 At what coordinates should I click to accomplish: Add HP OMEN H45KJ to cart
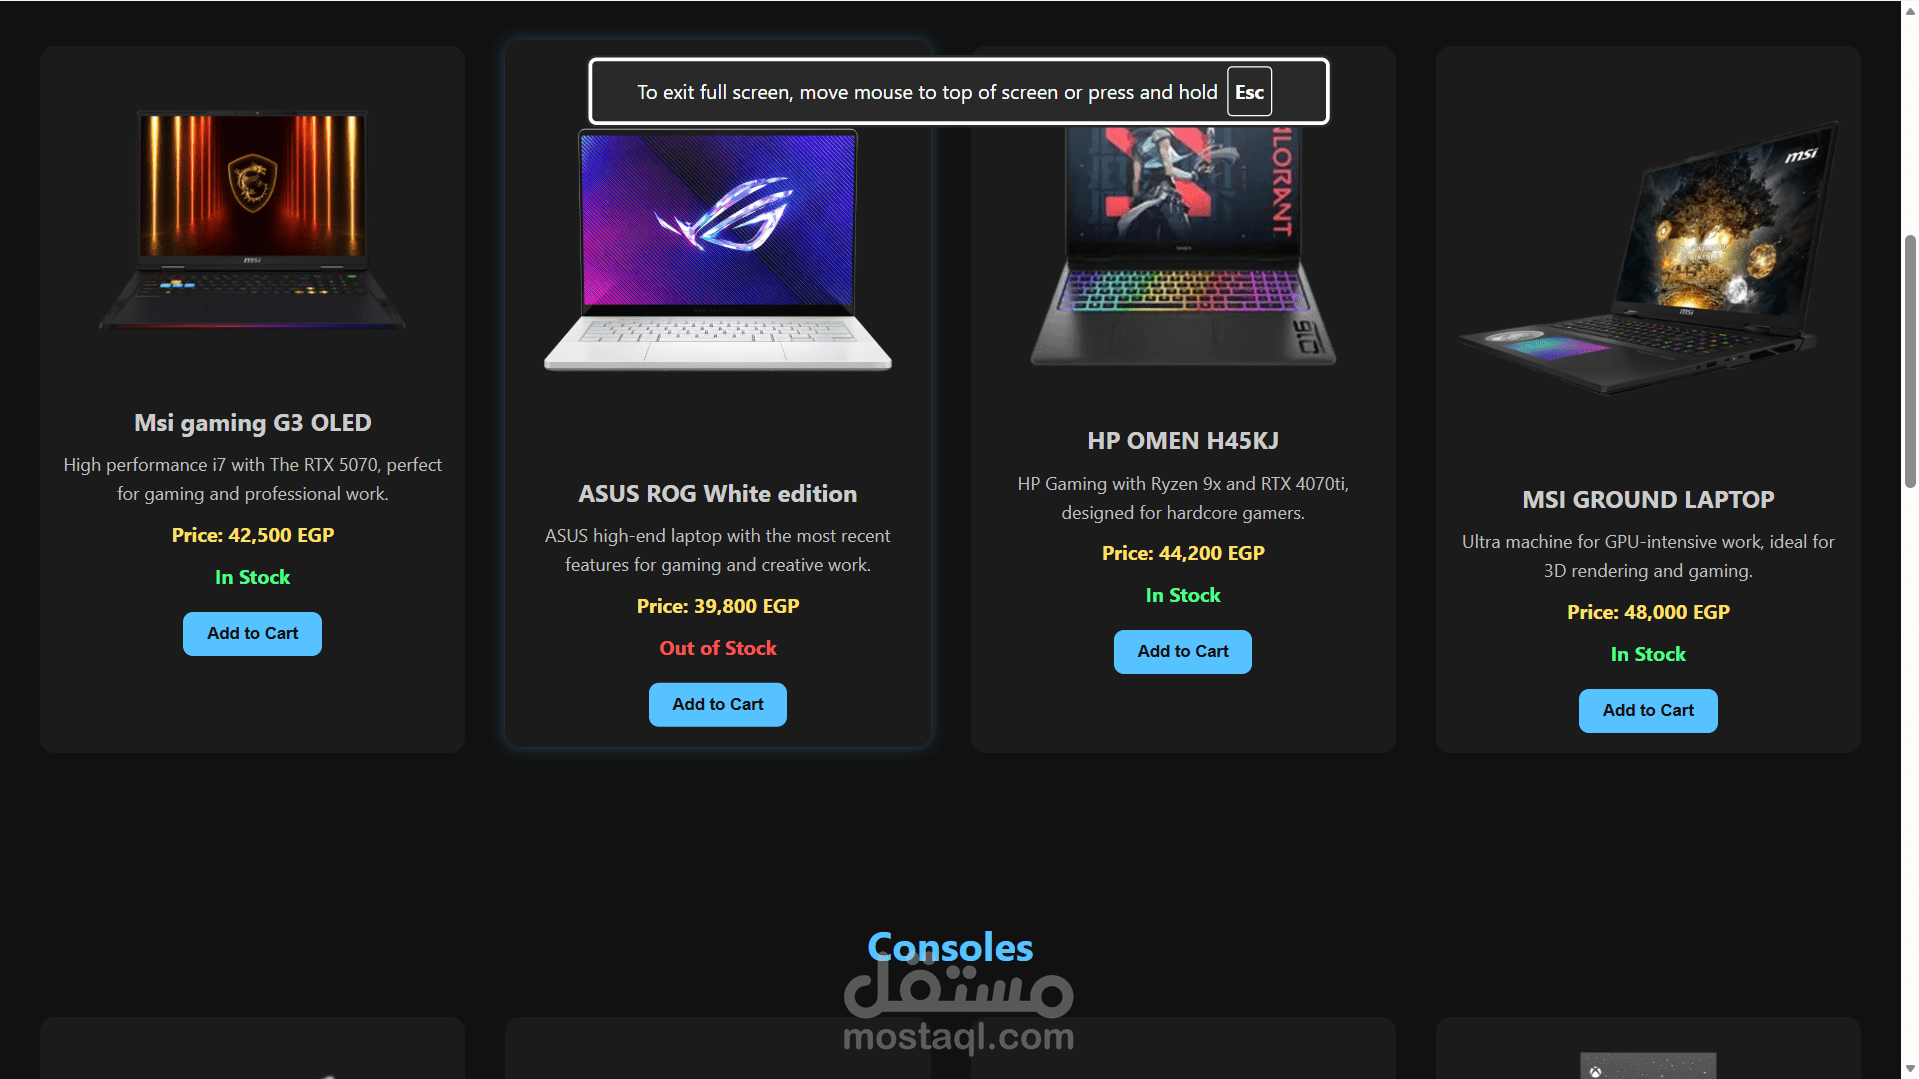click(1183, 652)
